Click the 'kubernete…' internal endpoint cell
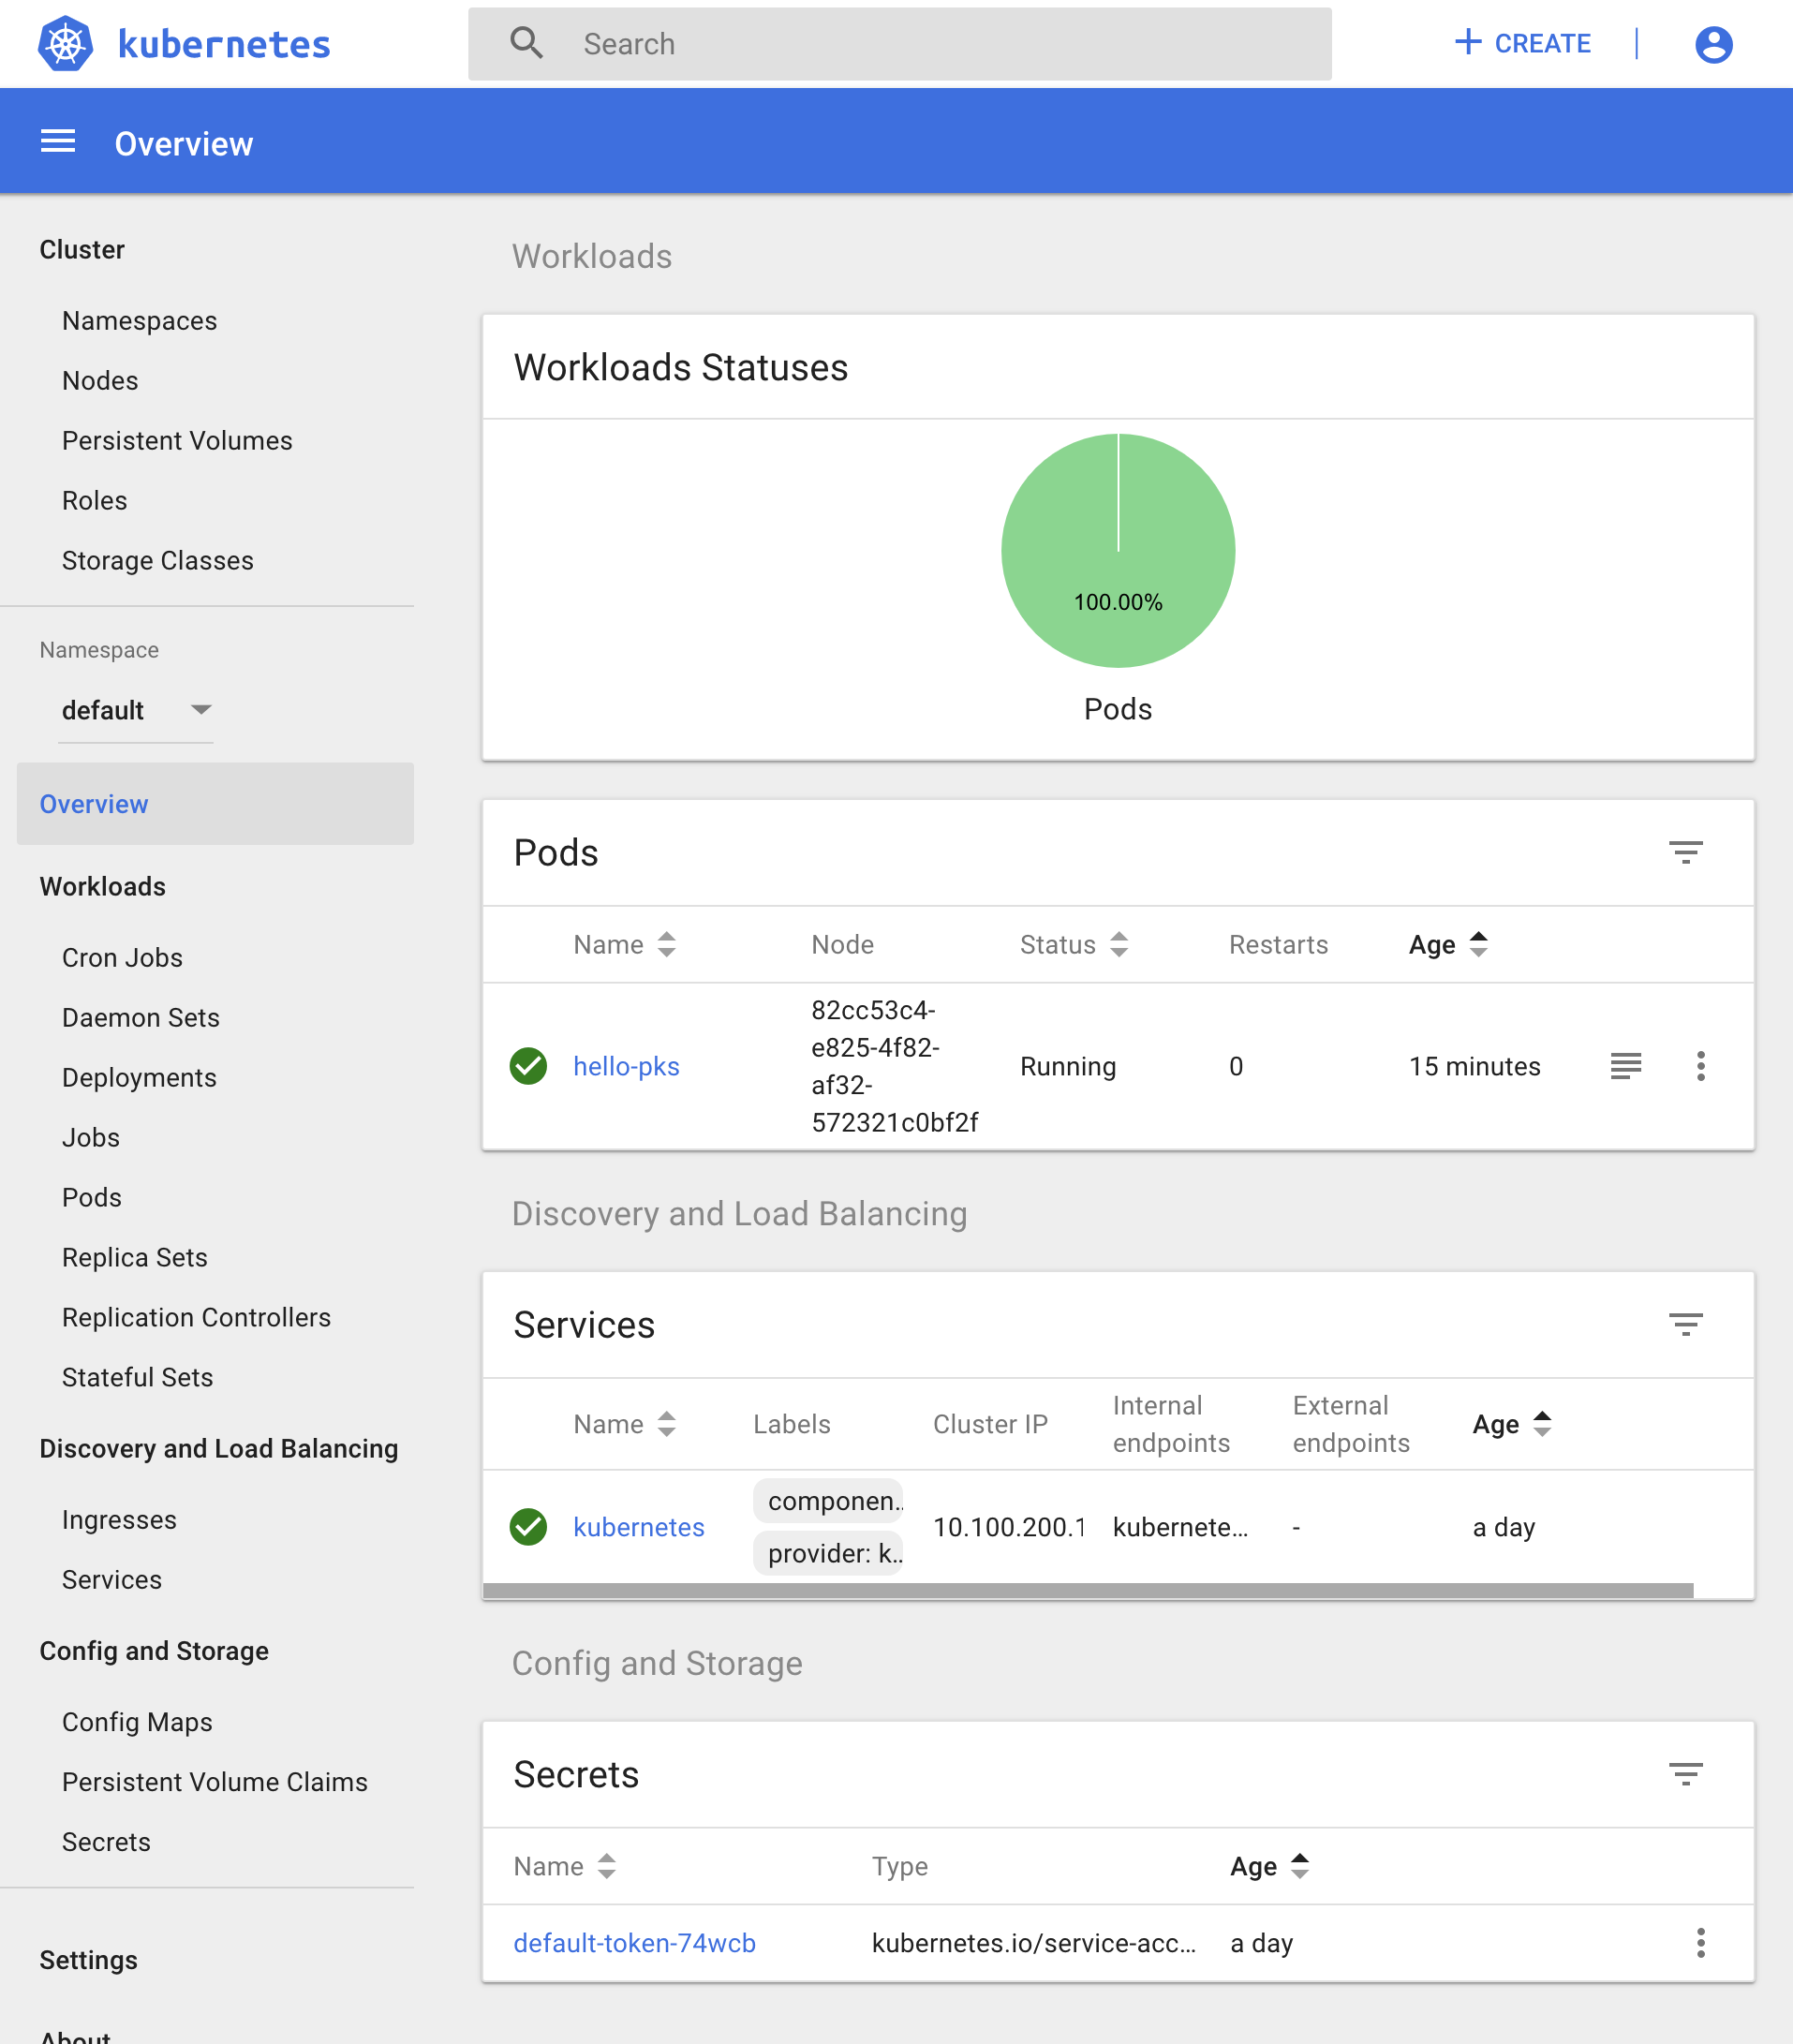The image size is (1793, 2044). (1180, 1527)
